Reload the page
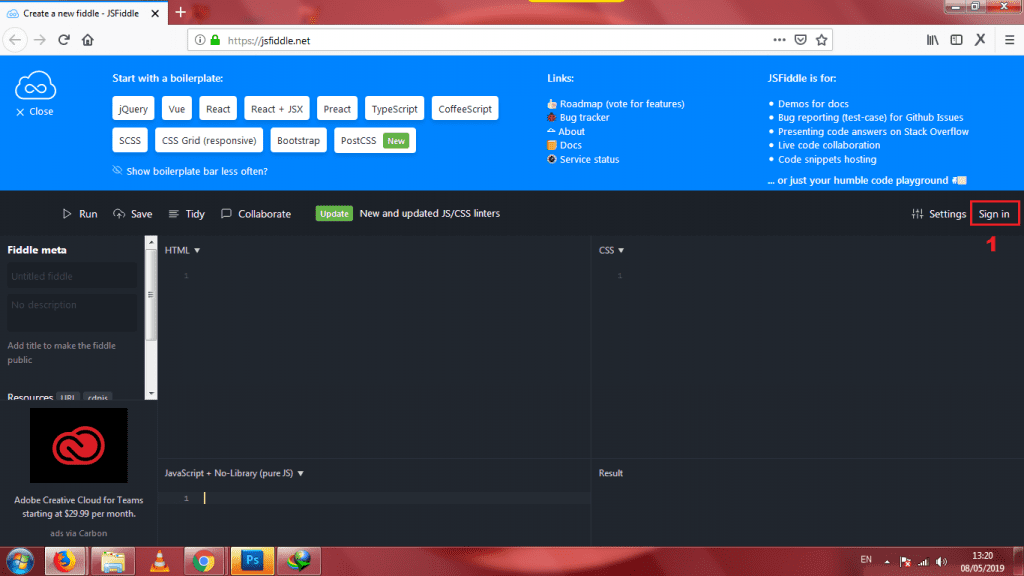1024x576 pixels. click(x=64, y=40)
